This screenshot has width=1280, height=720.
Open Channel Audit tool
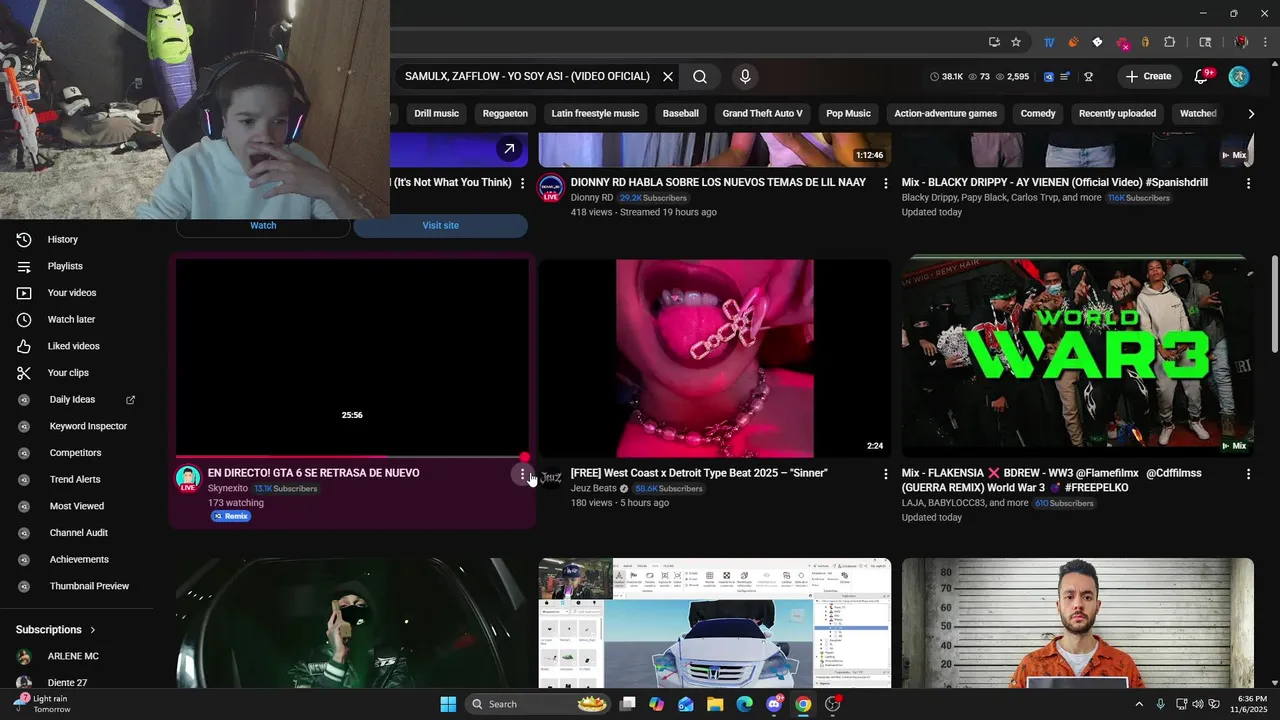click(x=78, y=533)
